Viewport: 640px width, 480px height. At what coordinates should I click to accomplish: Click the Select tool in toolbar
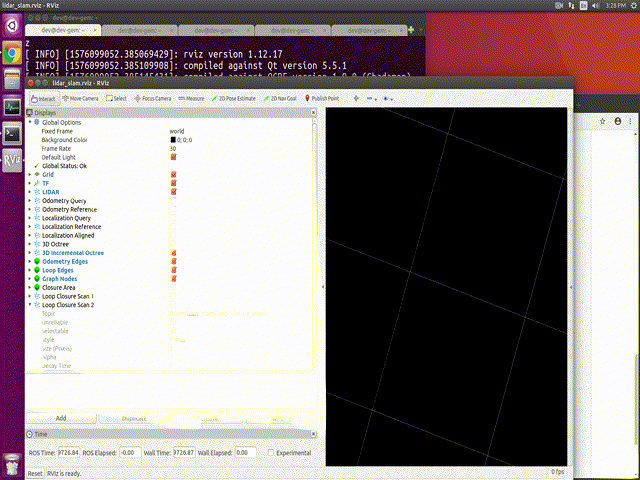click(116, 99)
